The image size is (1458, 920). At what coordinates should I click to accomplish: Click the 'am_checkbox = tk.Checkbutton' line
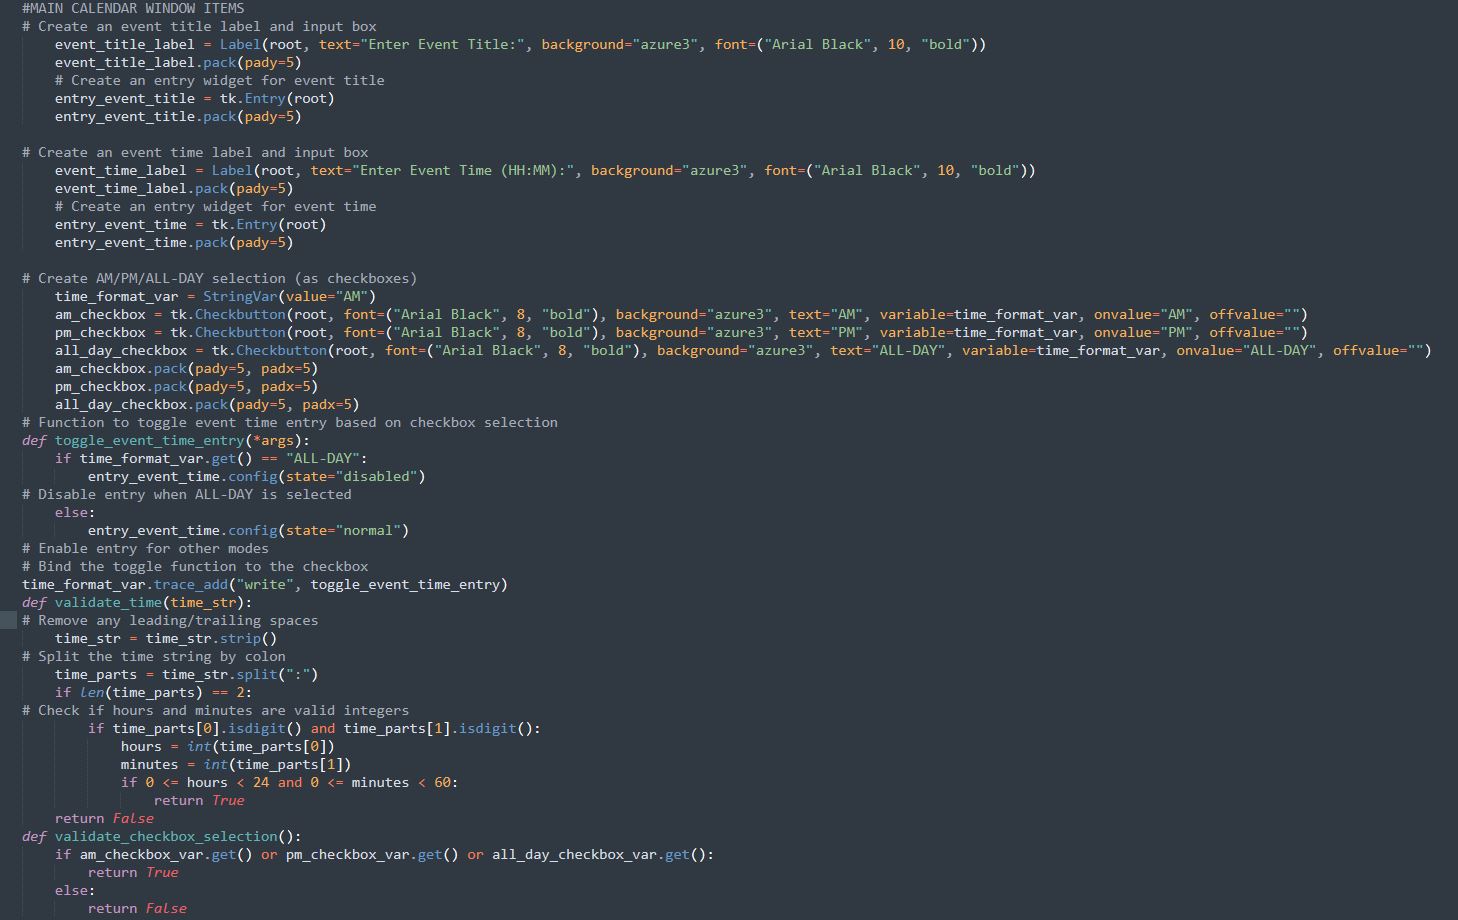tap(681, 314)
